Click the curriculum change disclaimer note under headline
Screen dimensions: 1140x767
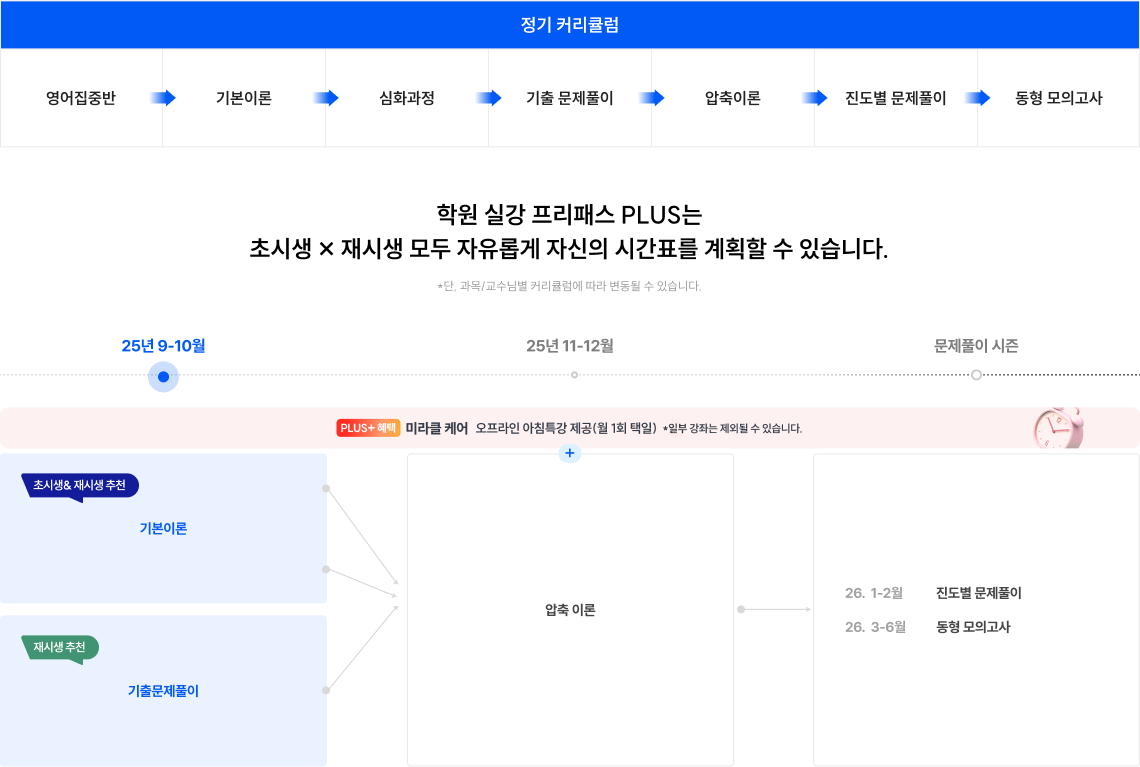(x=569, y=286)
